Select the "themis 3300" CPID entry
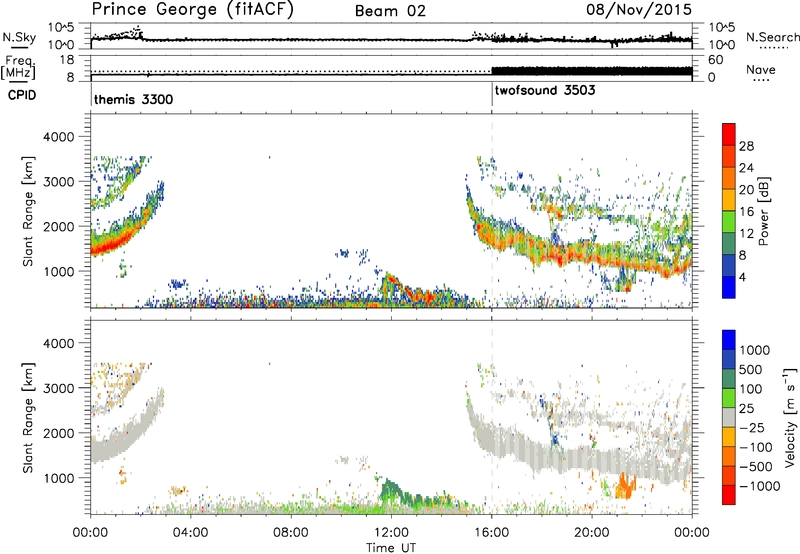This screenshot has width=800, height=554. [134, 99]
